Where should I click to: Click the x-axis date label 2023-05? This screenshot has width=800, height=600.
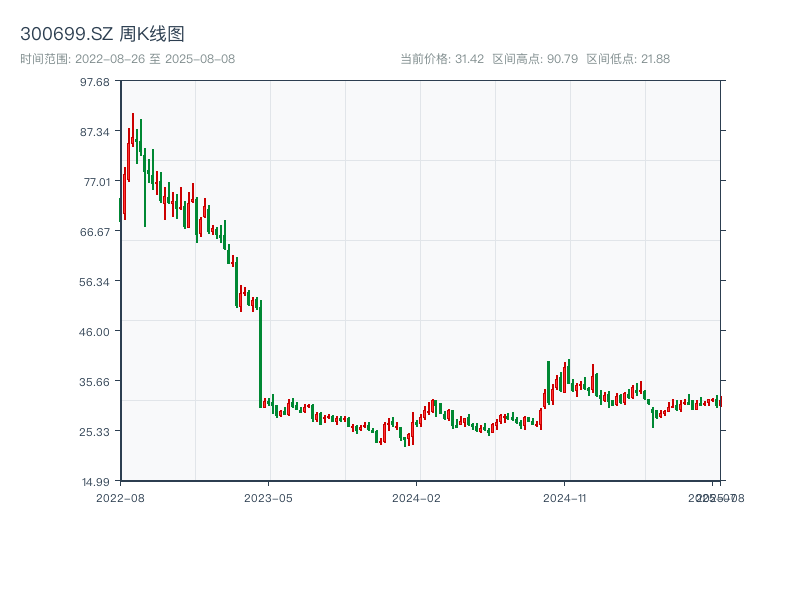click(268, 498)
